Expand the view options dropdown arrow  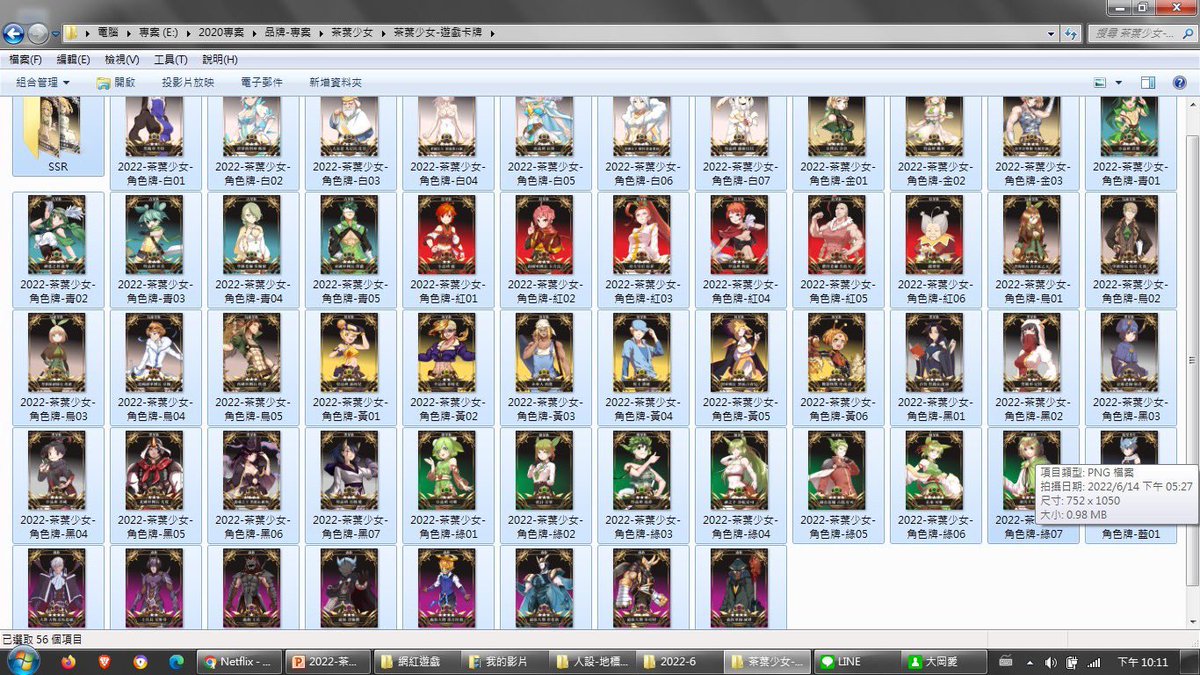coord(1118,82)
